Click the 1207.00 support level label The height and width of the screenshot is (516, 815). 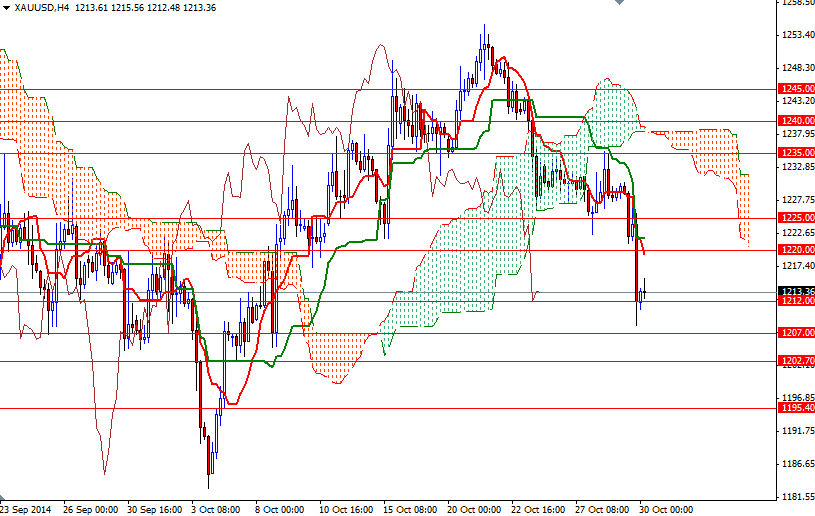[x=795, y=332]
